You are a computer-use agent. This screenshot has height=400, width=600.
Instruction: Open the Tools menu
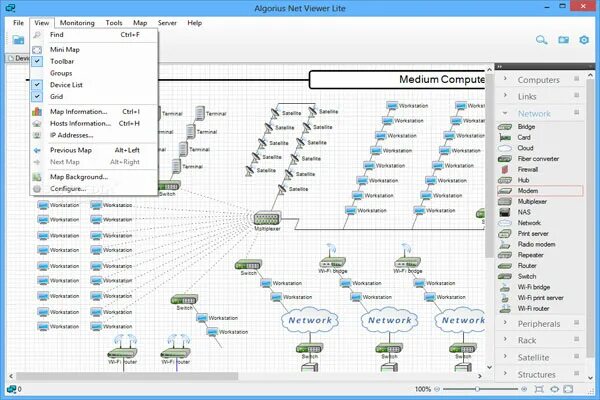[114, 23]
